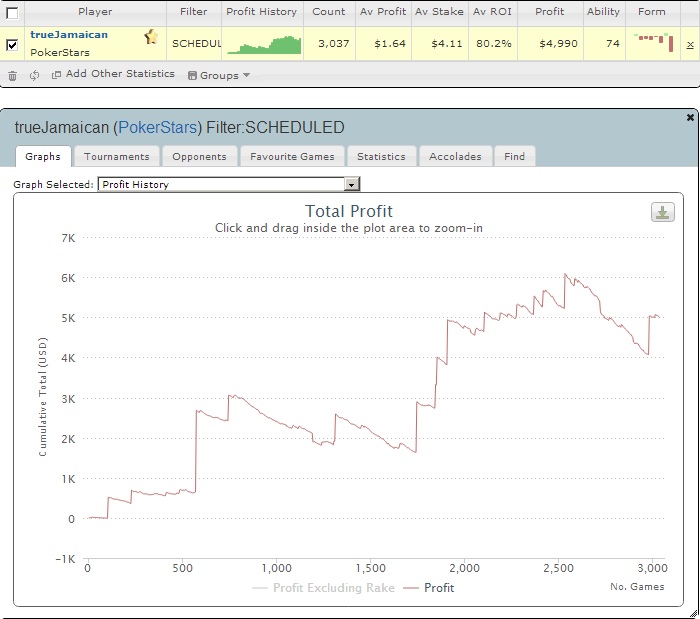Click the trash delete icon below the table
This screenshot has width=700, height=619.
tap(12, 75)
